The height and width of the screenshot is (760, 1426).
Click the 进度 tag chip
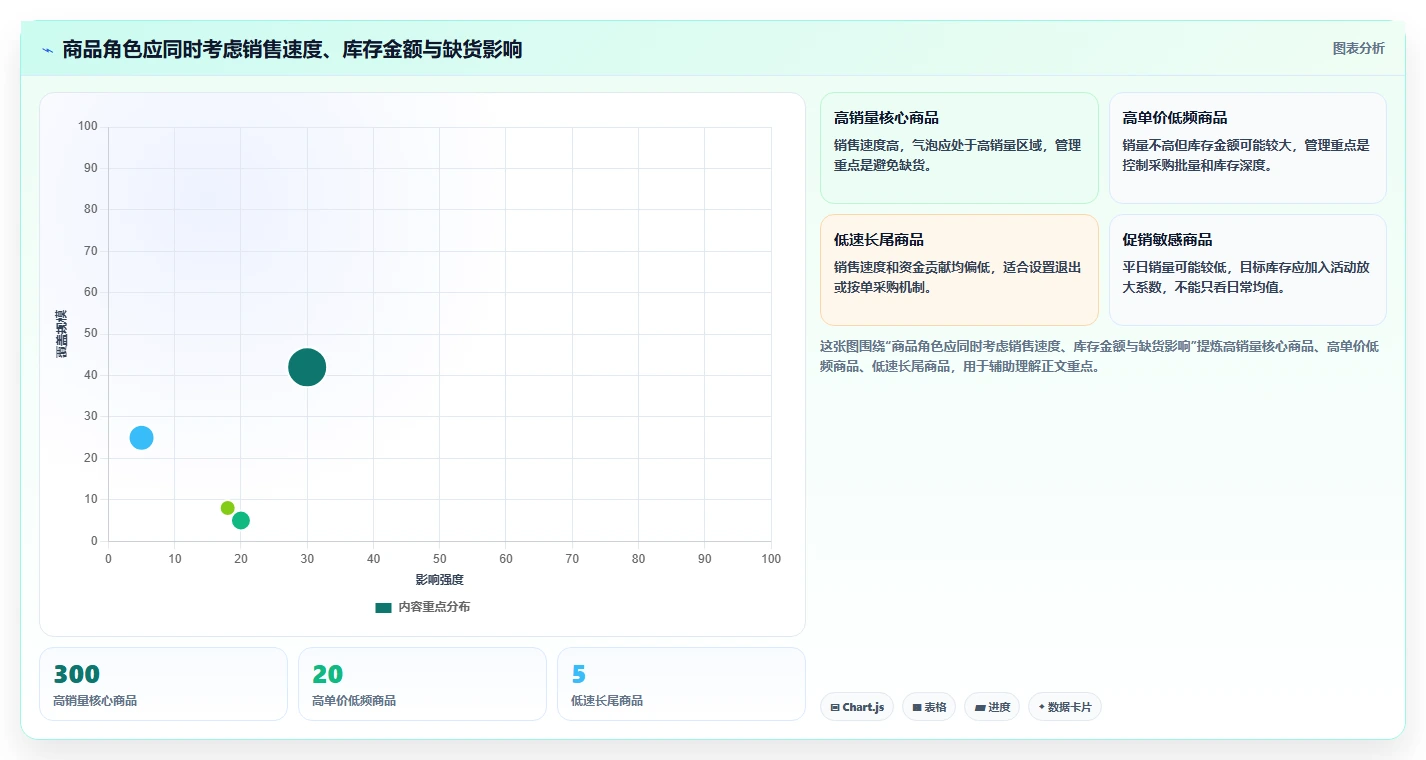pos(992,707)
